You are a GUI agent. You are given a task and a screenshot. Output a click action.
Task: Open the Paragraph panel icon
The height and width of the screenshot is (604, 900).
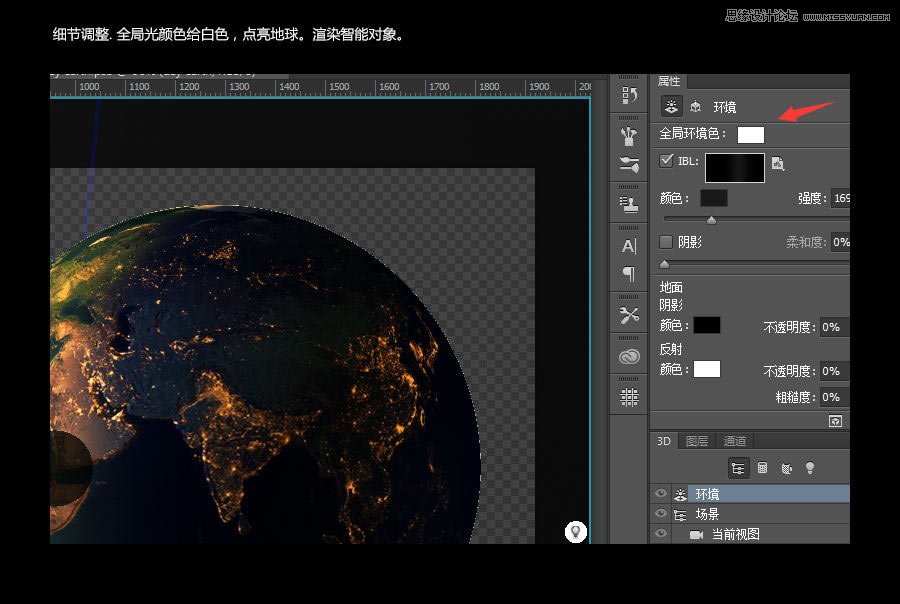(629, 274)
